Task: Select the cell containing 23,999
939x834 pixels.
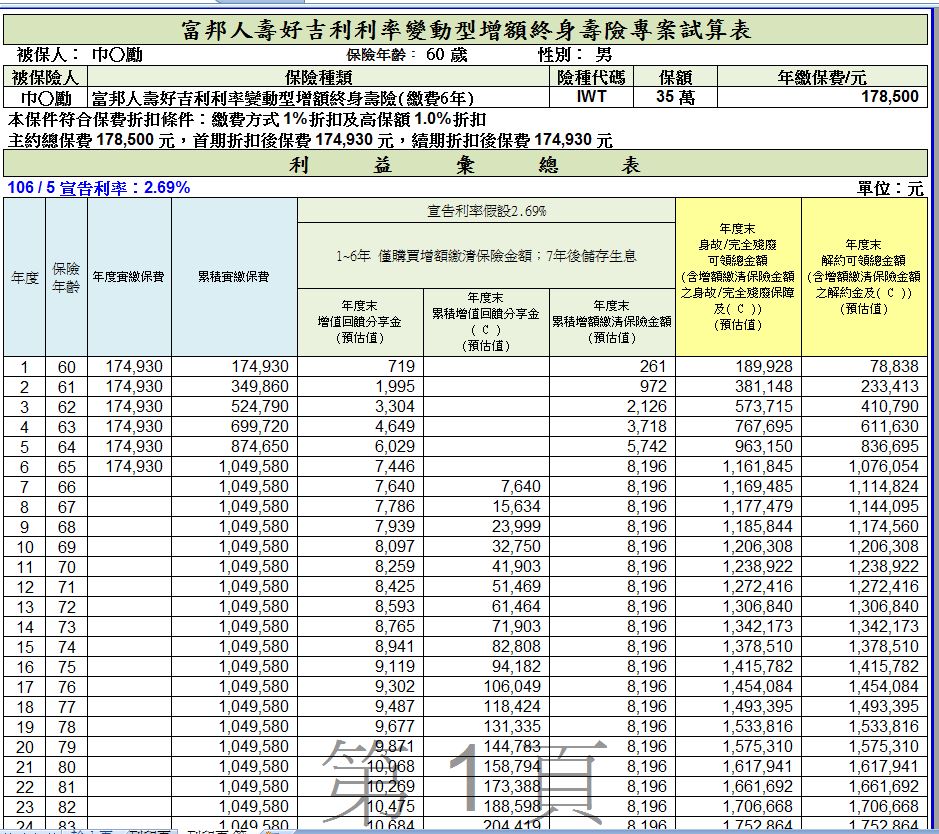Action: tap(486, 527)
